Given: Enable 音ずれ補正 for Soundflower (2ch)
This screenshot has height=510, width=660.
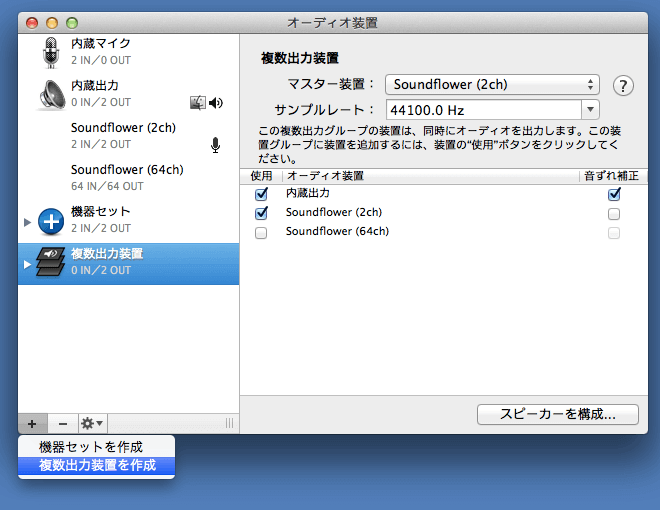Looking at the screenshot, I should (x=614, y=213).
